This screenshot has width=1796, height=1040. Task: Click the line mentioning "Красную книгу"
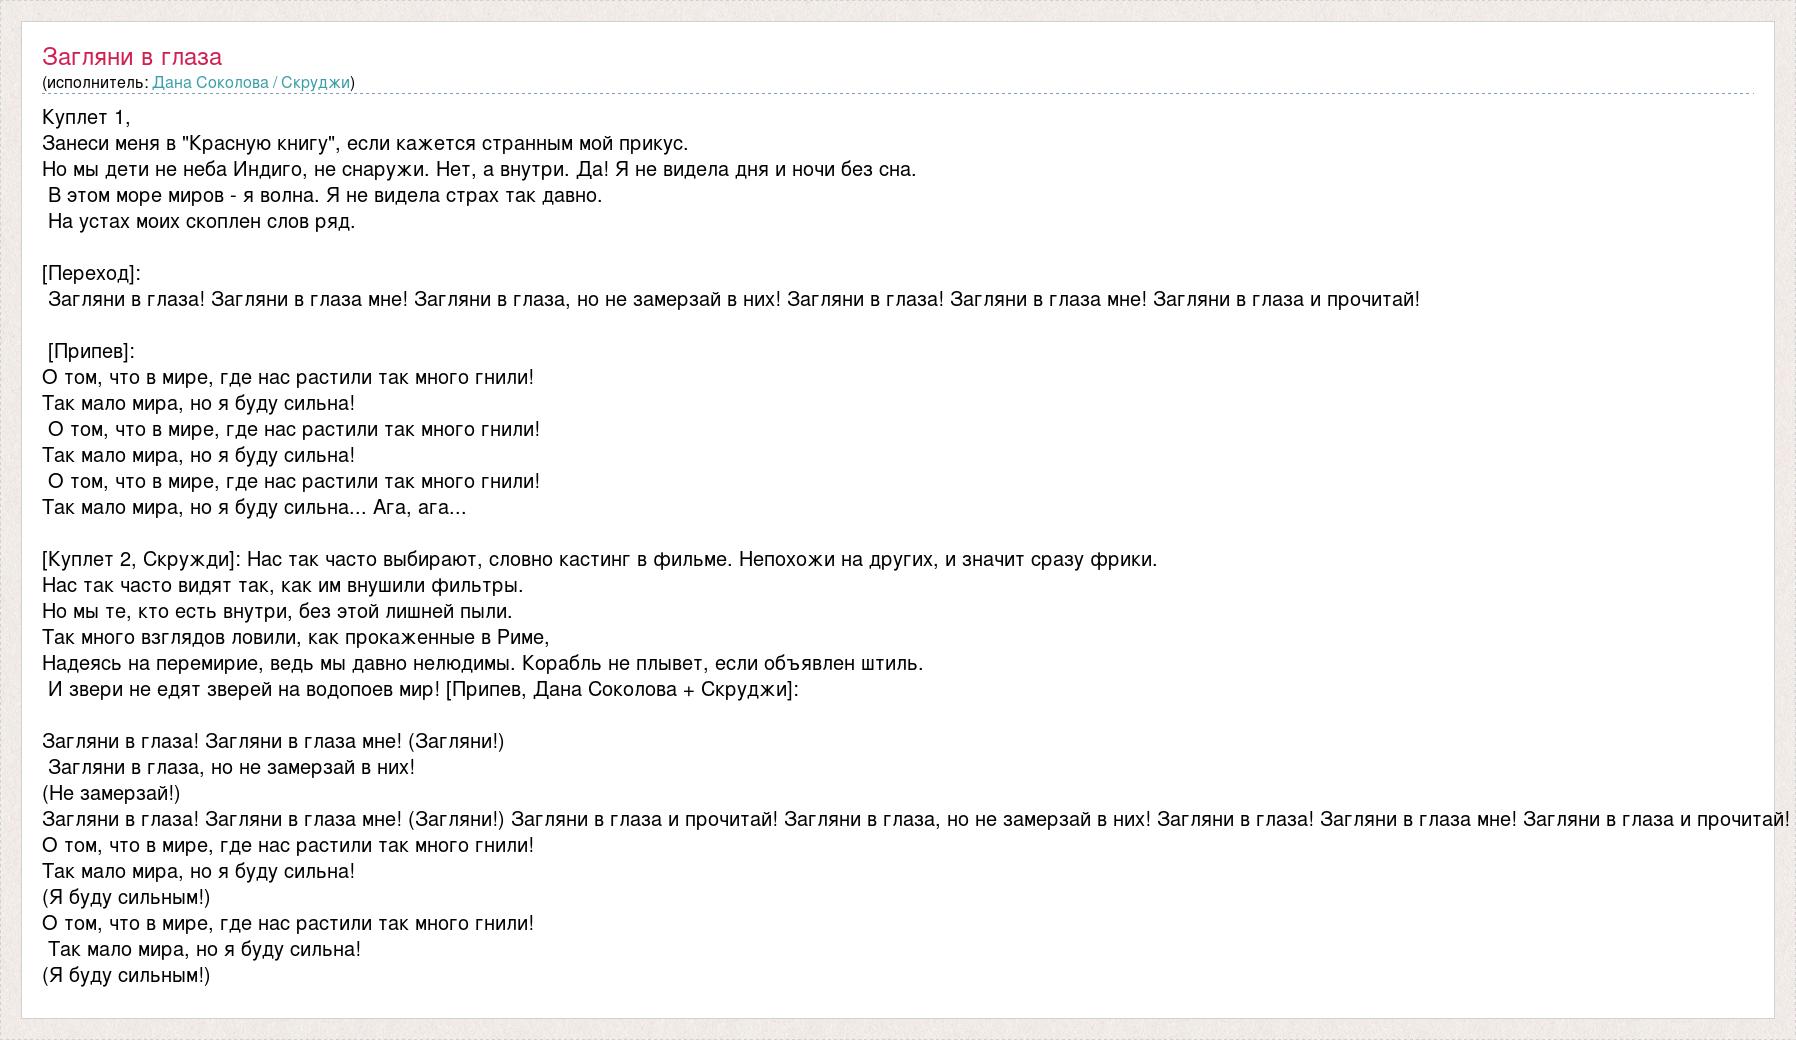tap(365, 143)
